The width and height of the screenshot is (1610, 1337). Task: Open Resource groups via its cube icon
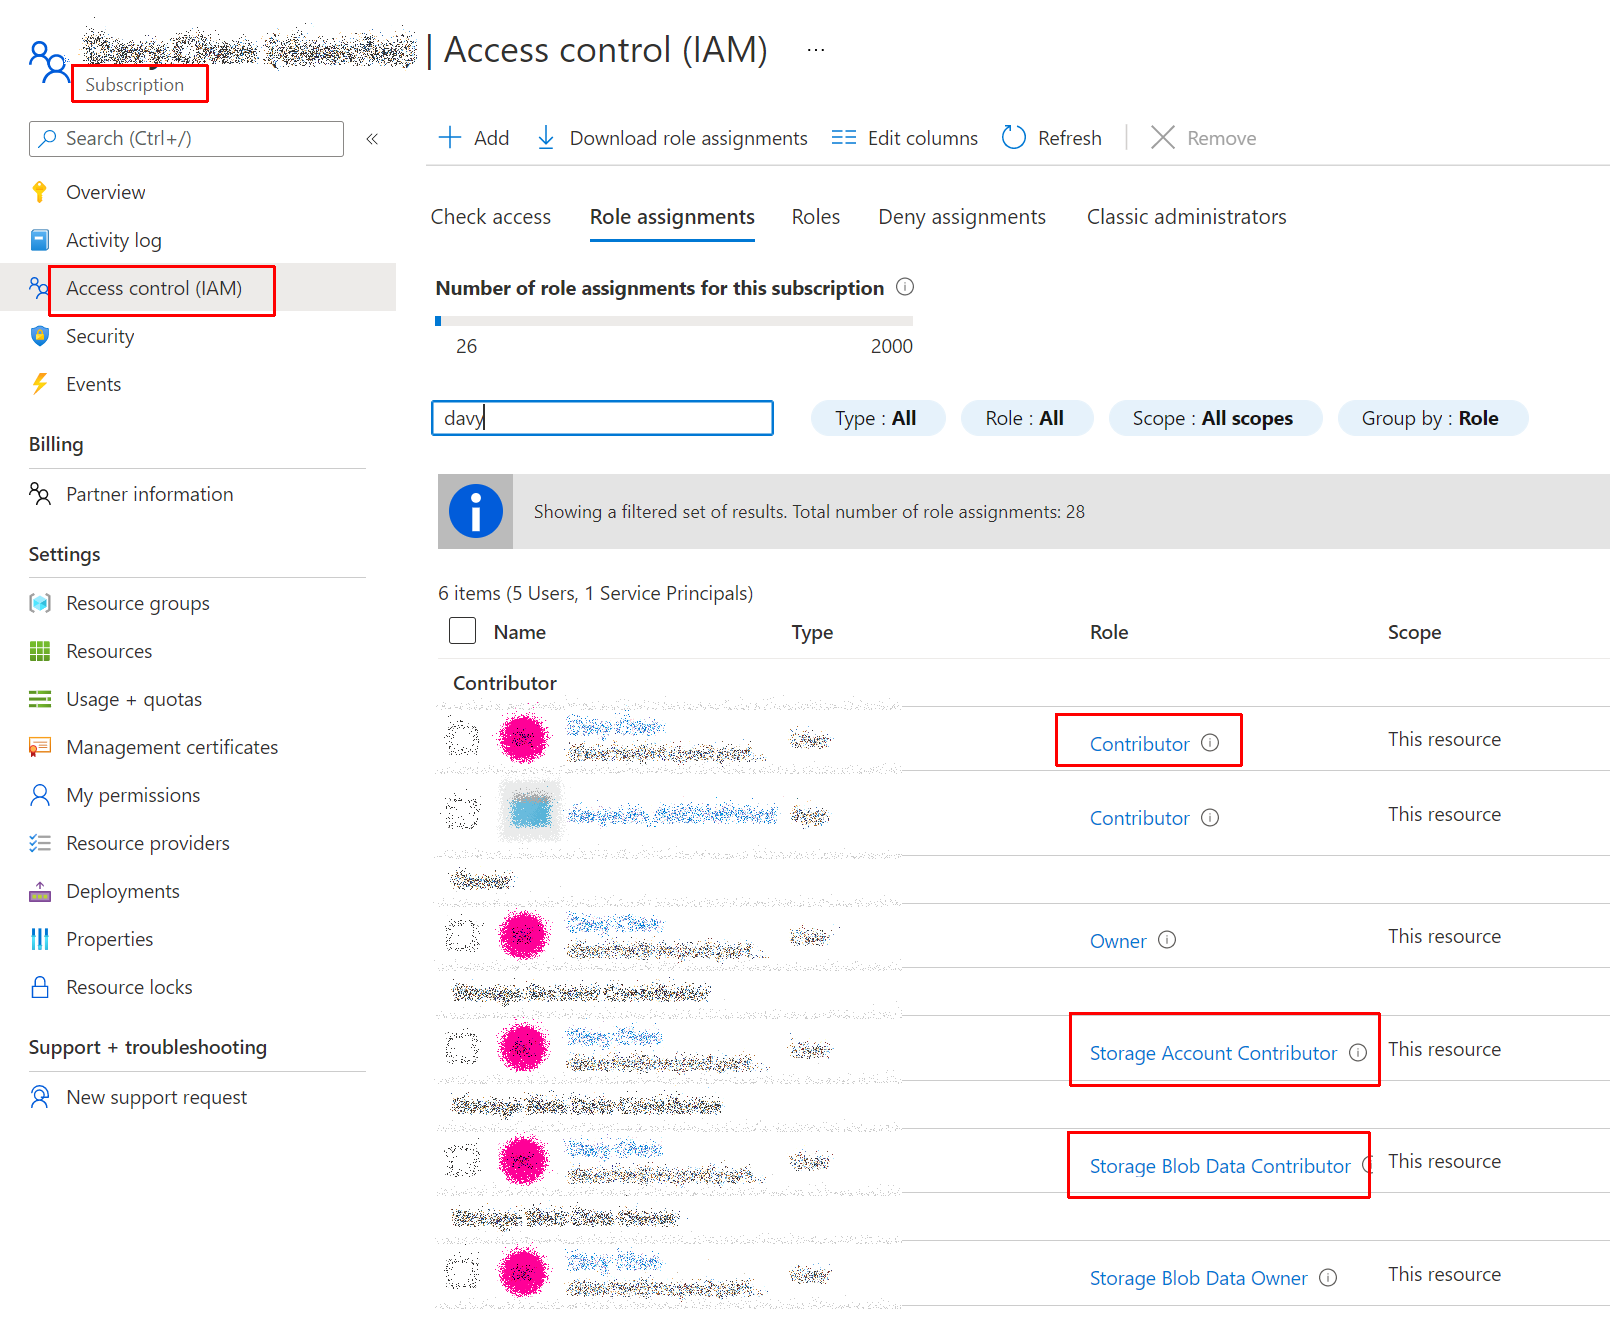click(40, 603)
